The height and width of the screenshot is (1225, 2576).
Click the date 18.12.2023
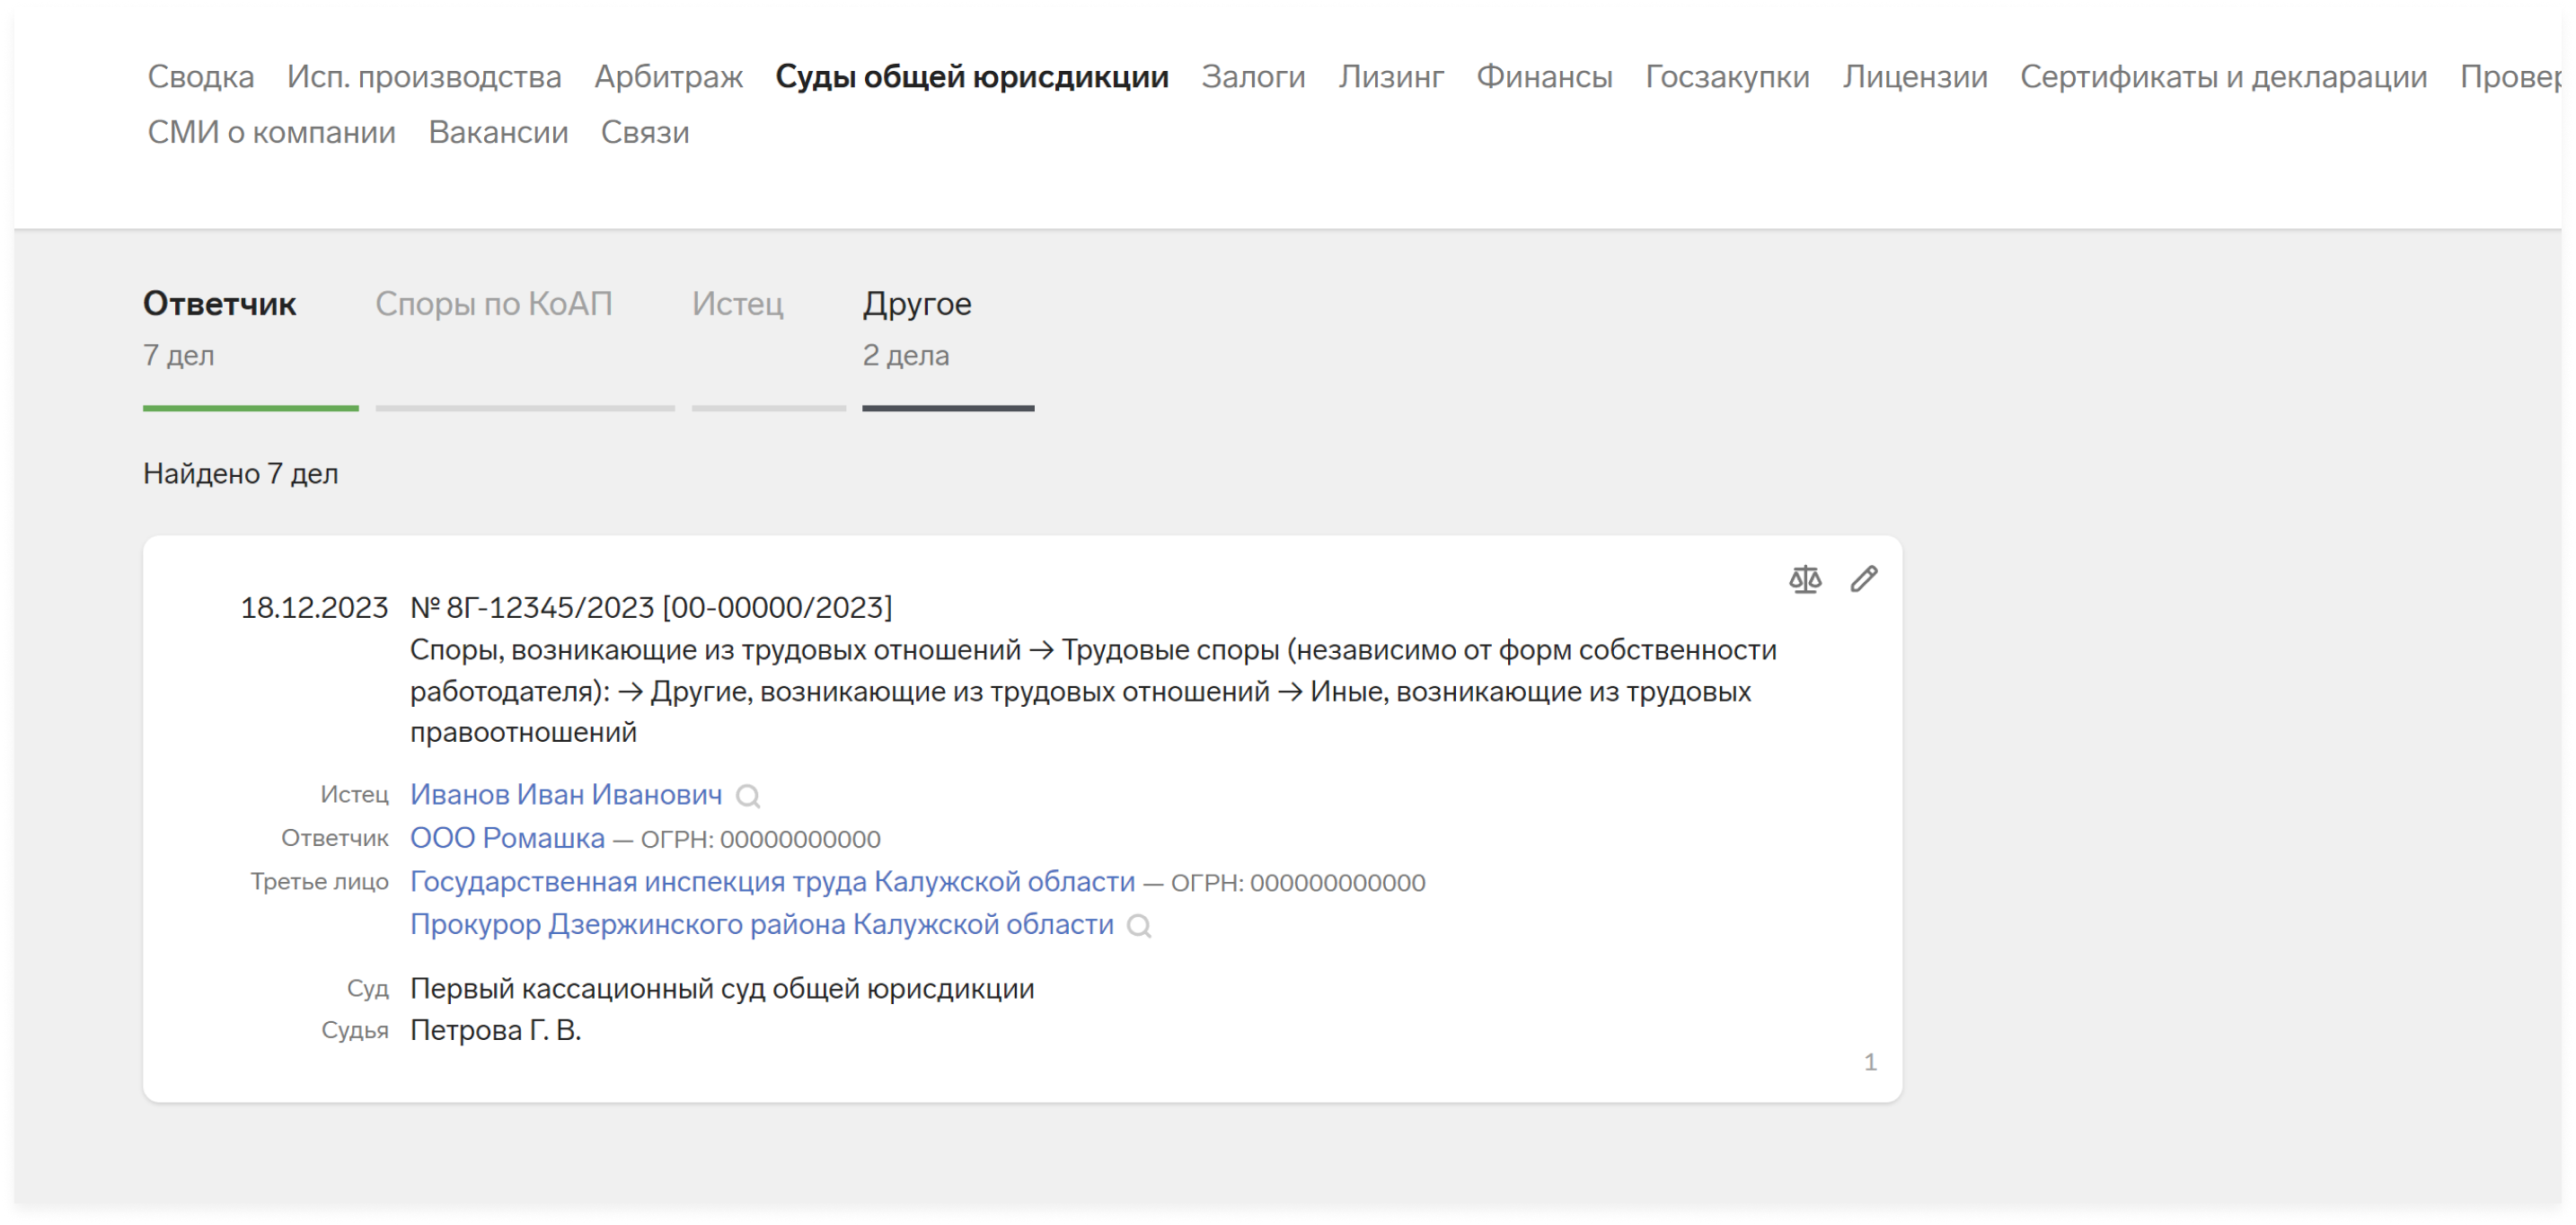[x=313, y=608]
